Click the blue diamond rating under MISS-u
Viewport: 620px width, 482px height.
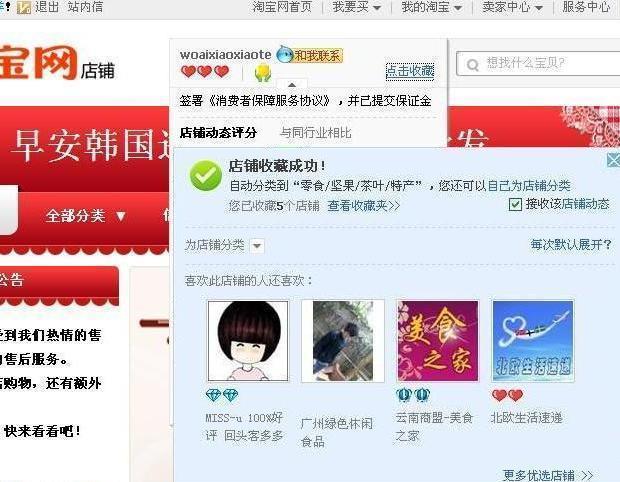pos(222,395)
